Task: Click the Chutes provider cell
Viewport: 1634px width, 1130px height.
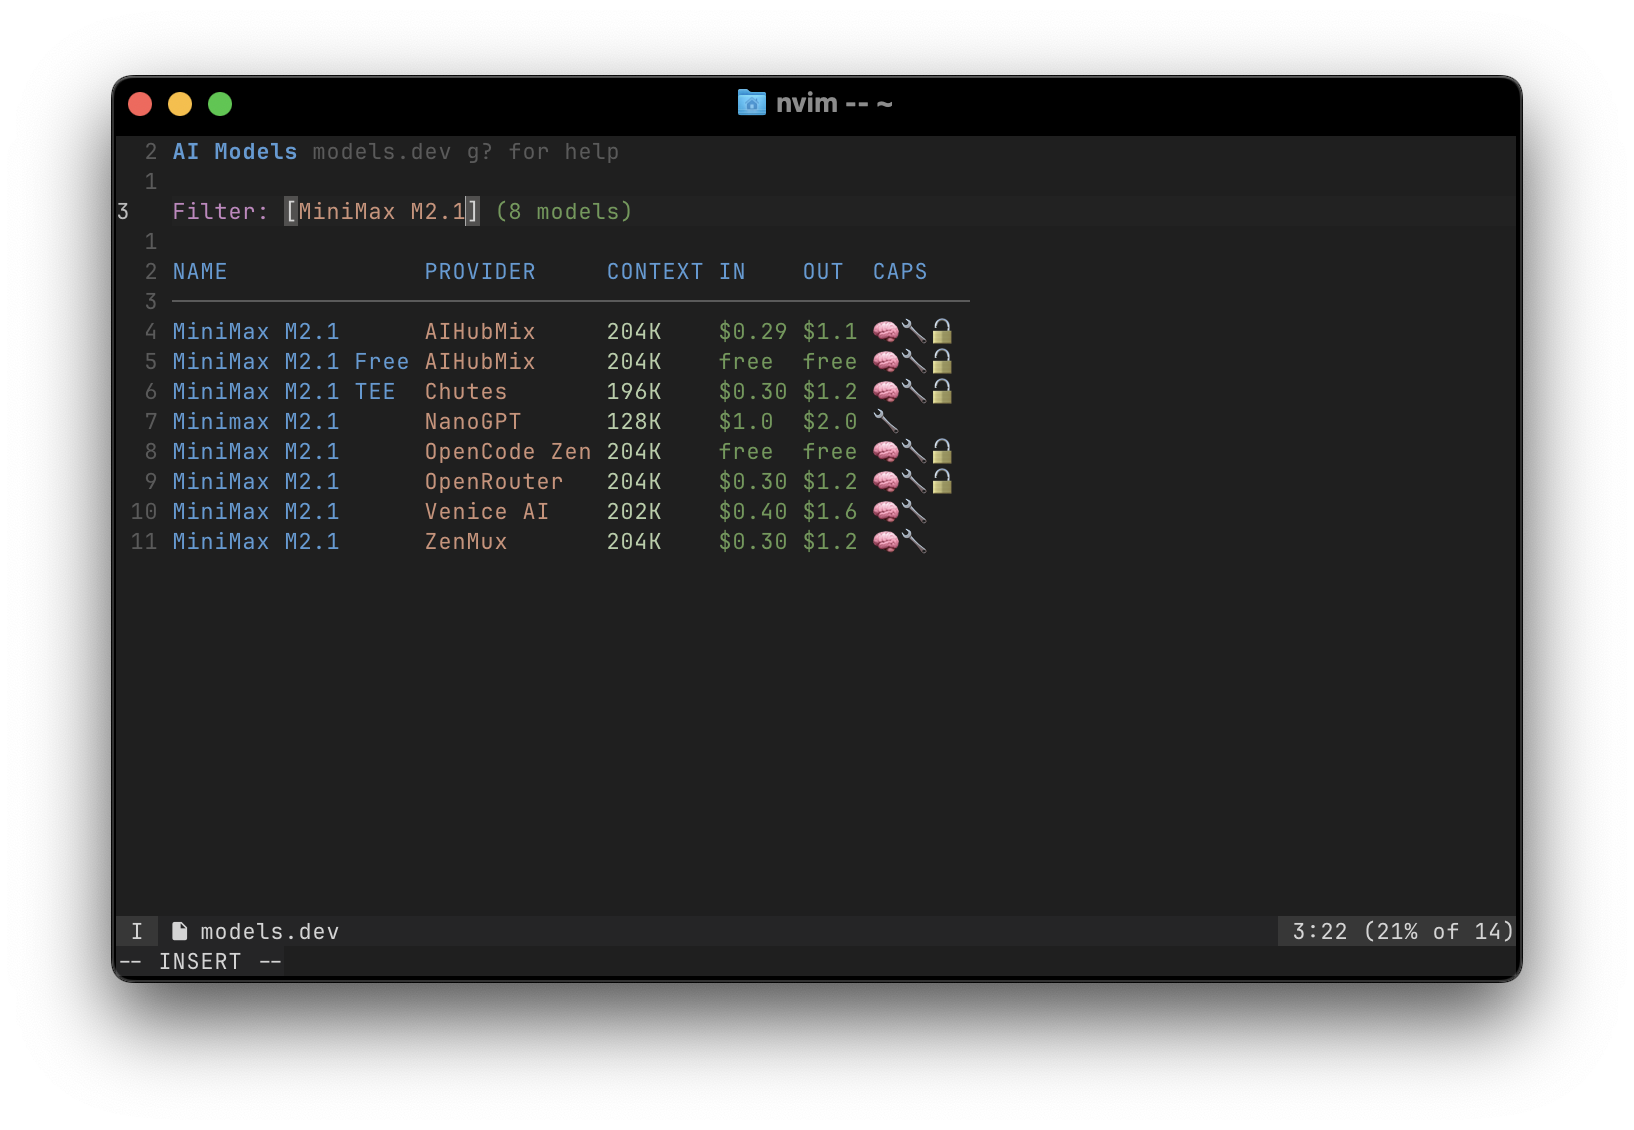Action: 466,391
